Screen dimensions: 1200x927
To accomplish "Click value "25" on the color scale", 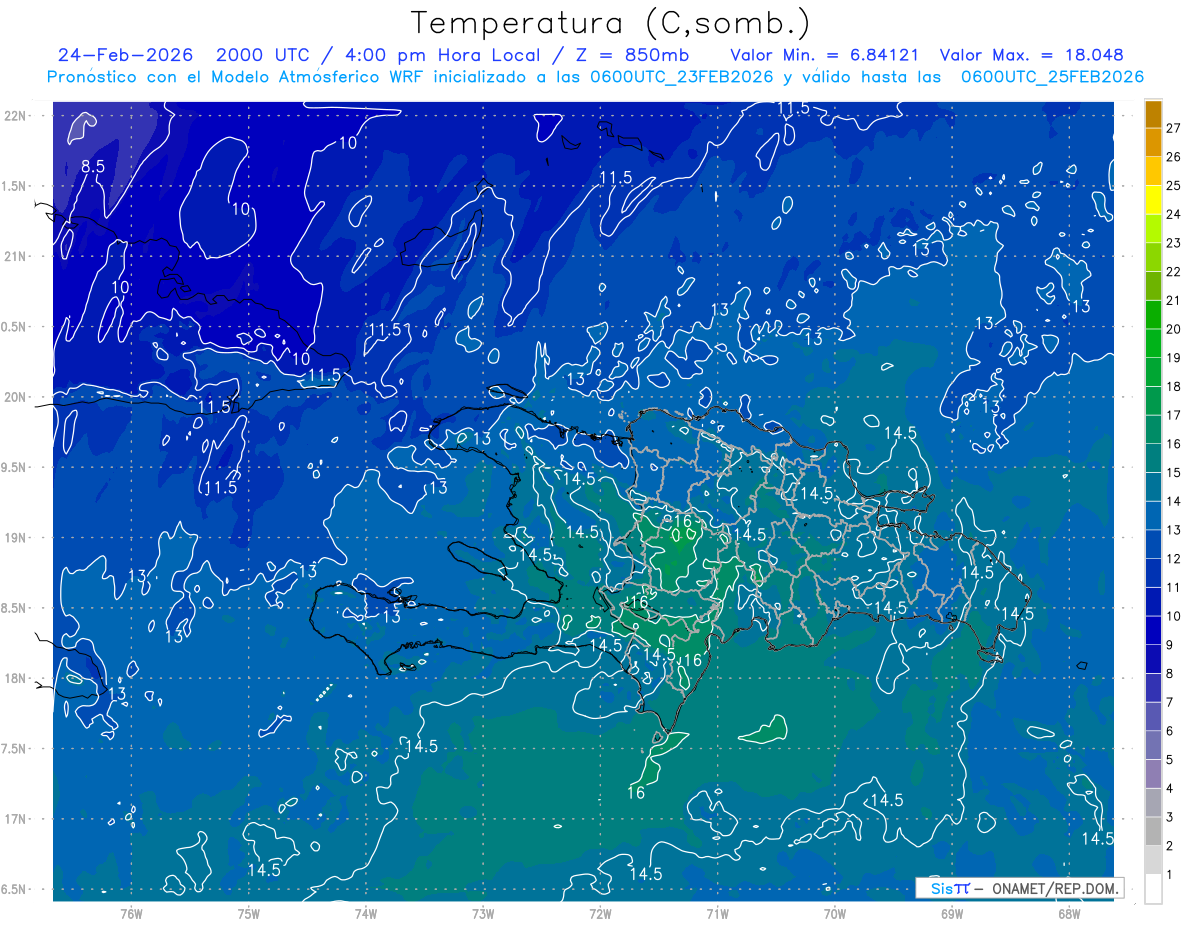I will pos(1173,186).
